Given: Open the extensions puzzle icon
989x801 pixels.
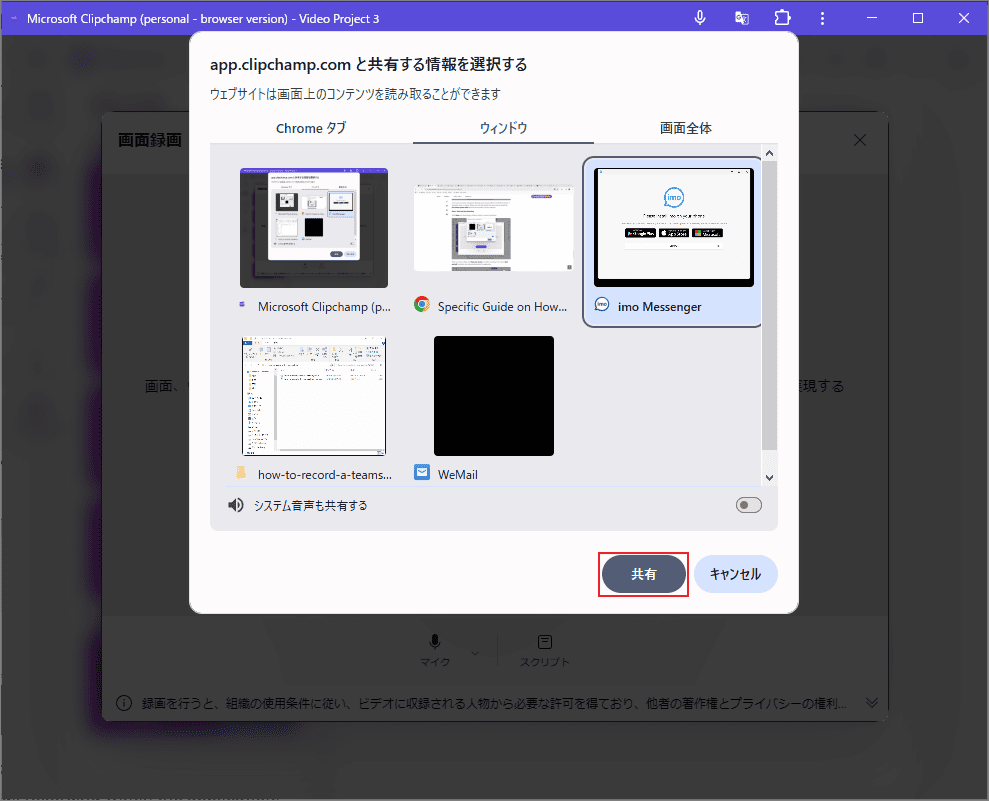Looking at the screenshot, I should click(x=782, y=18).
